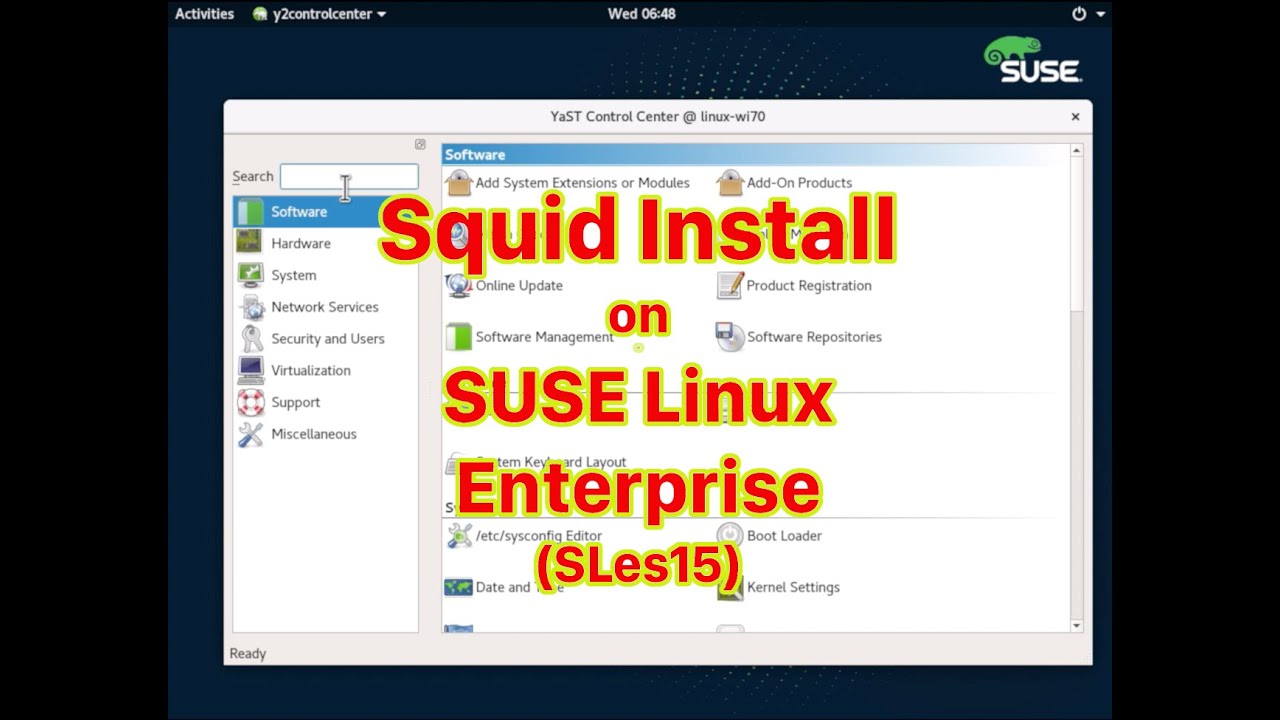Screen dimensions: 1280x720
Task: Click the Search input field
Action: 349,177
